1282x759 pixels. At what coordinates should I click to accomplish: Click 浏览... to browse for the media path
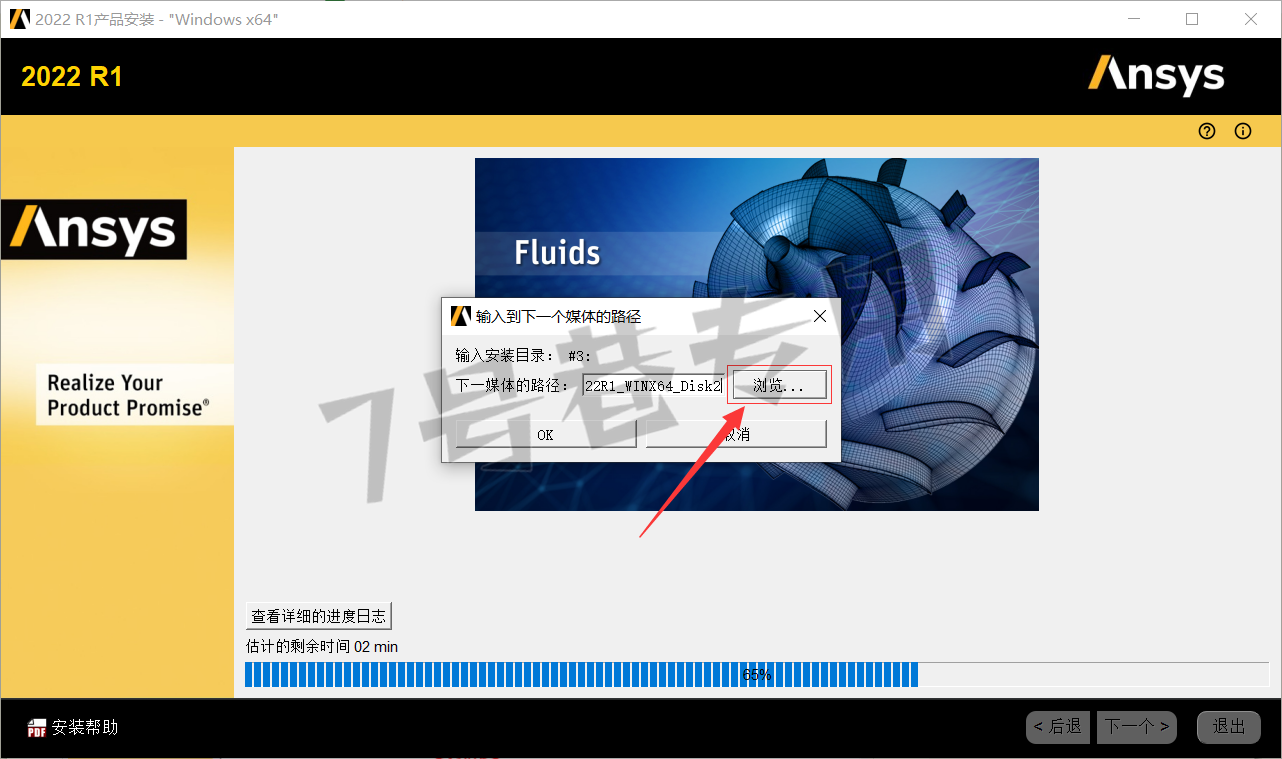(778, 385)
